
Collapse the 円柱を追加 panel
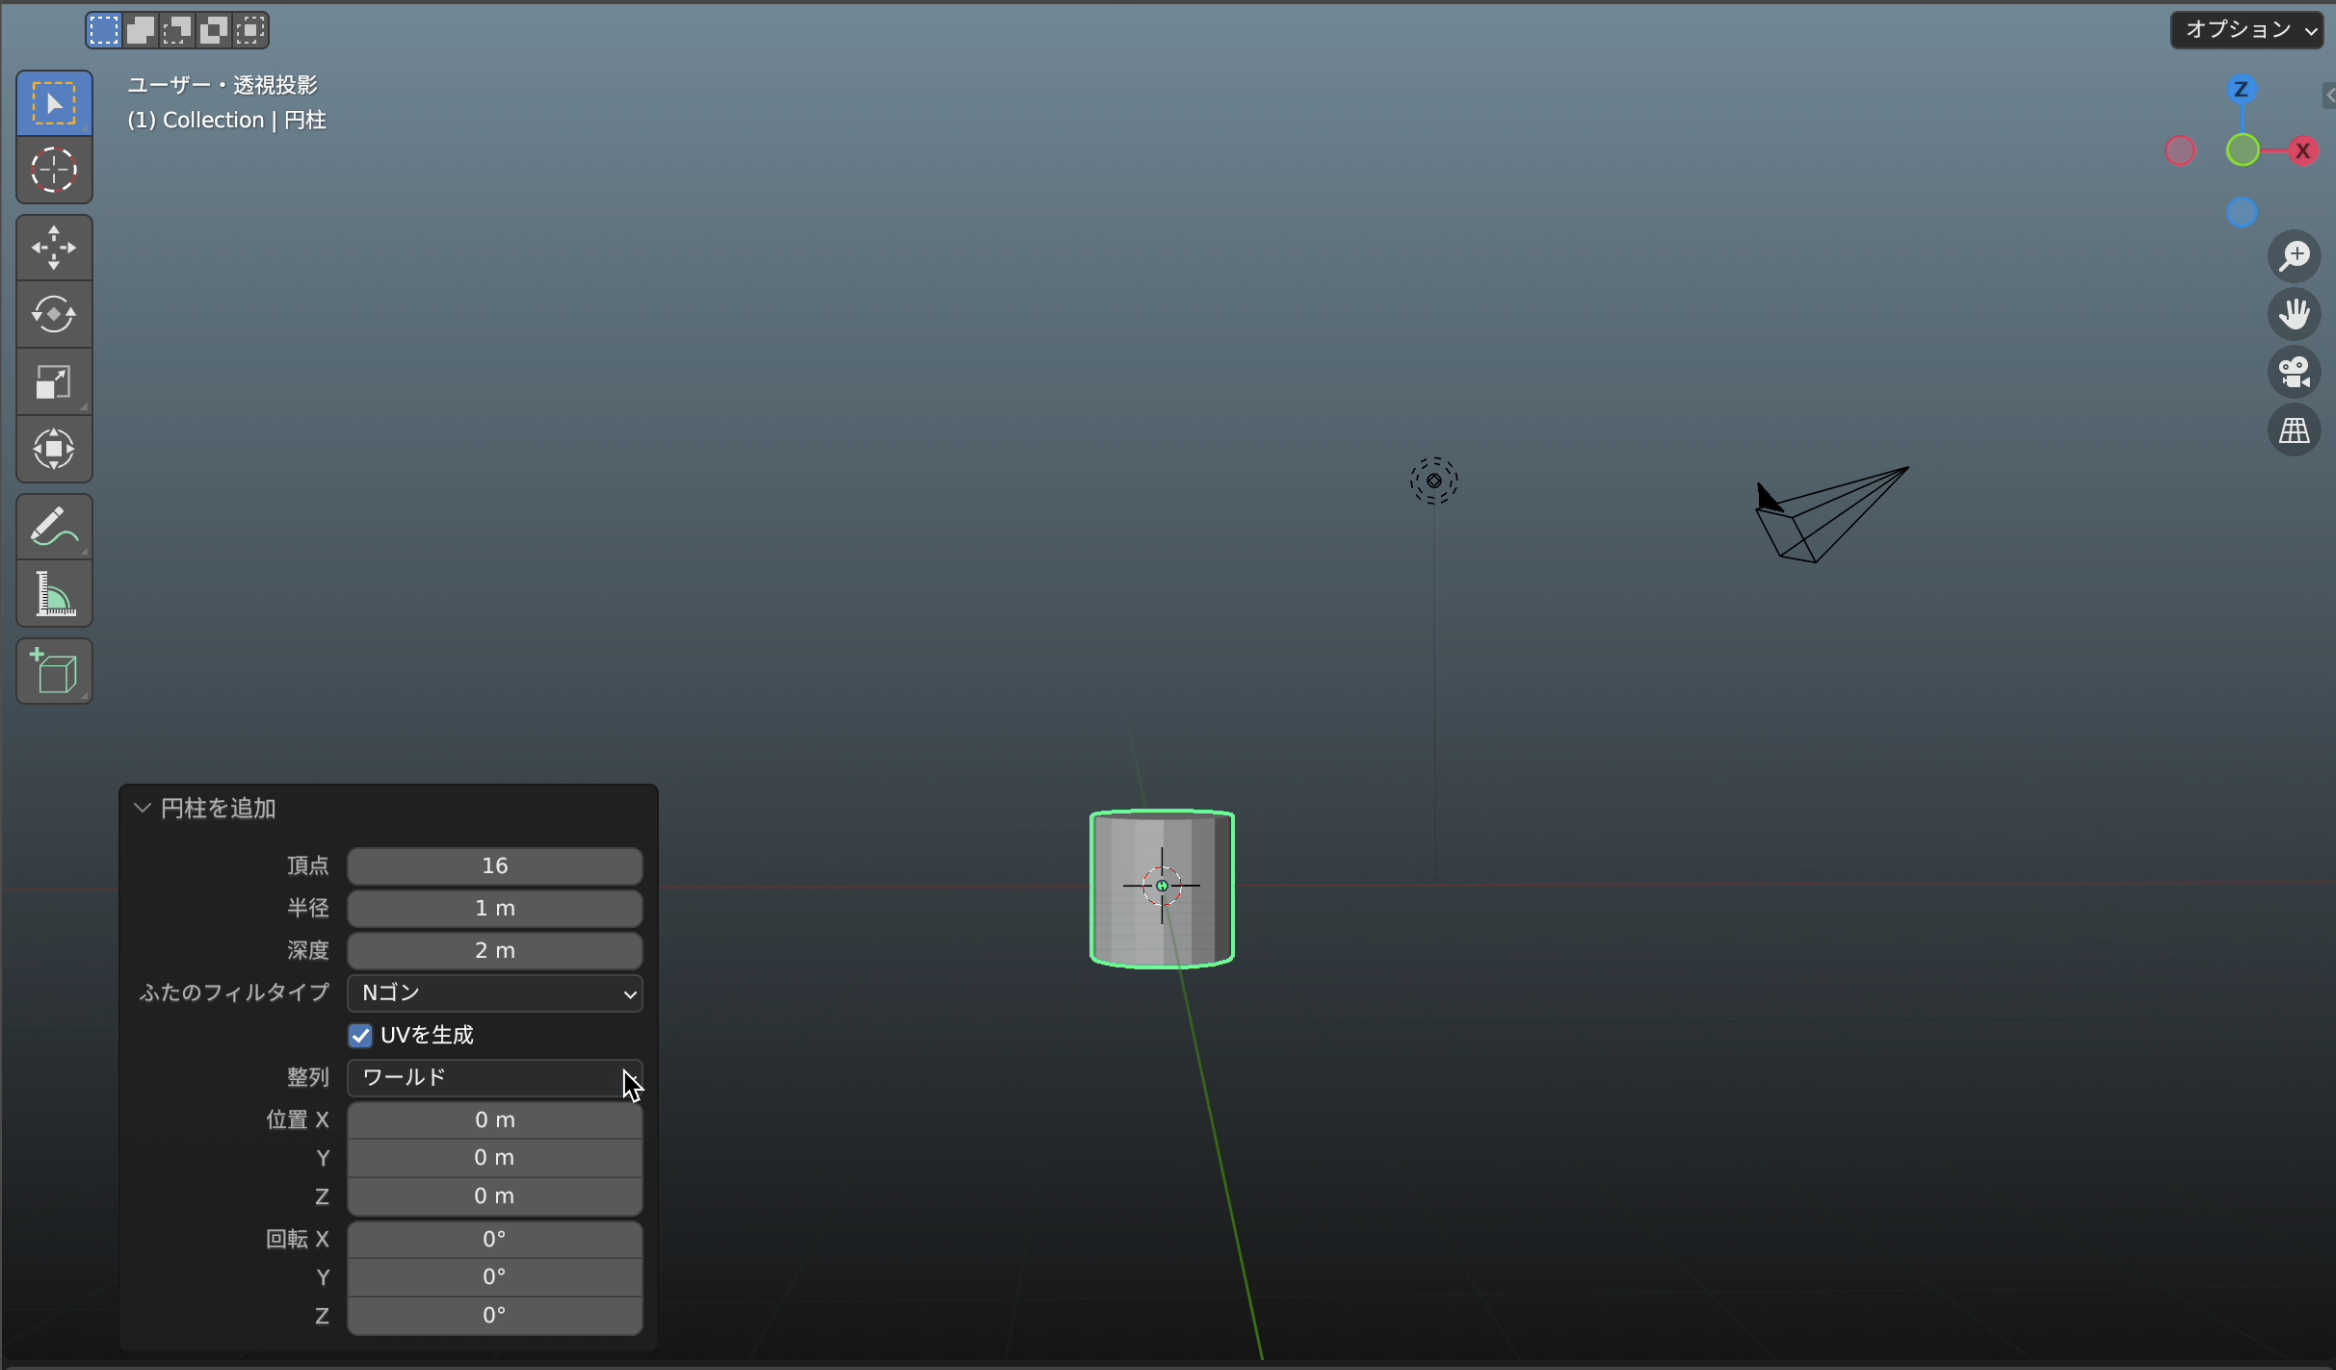[x=142, y=808]
